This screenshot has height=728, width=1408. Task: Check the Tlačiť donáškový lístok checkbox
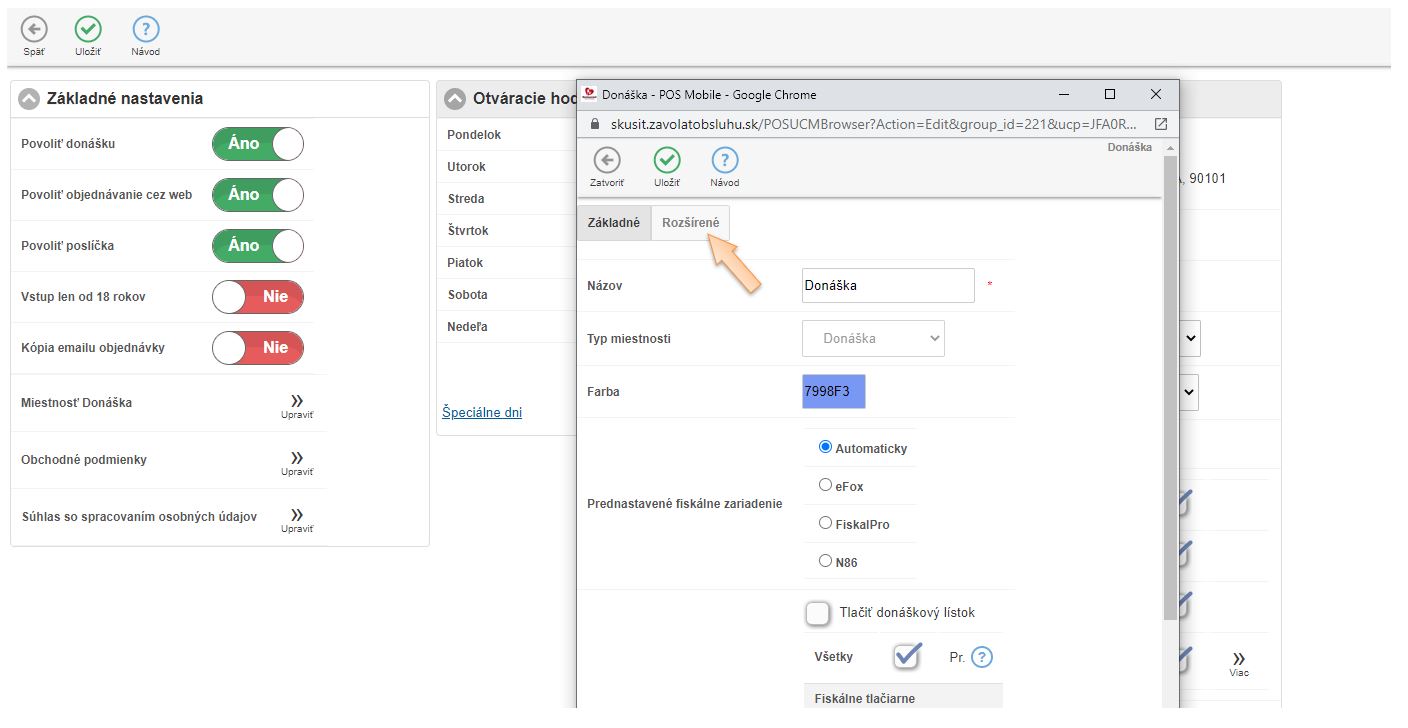point(818,613)
